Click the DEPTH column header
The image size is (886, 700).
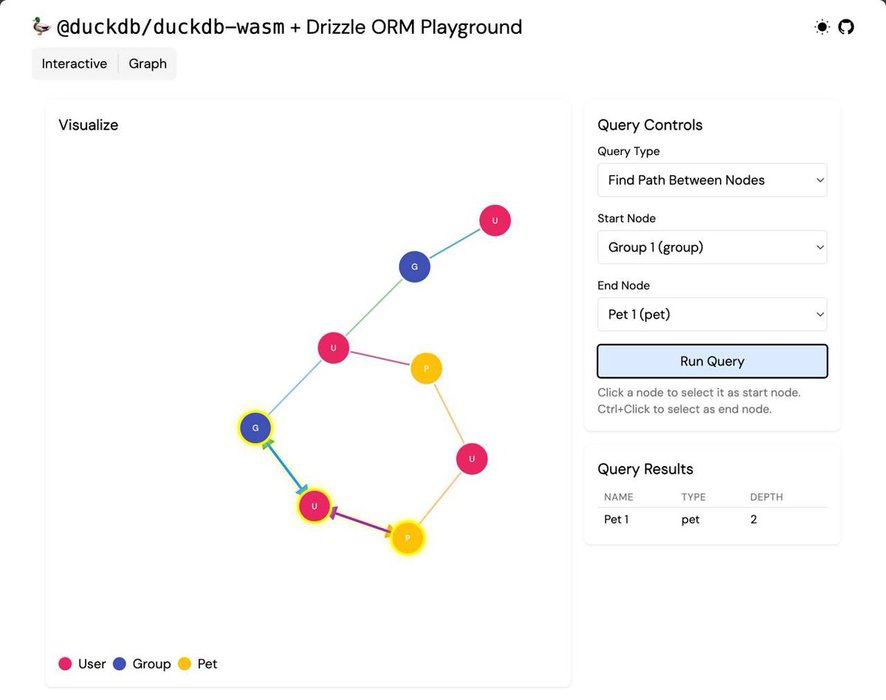767,497
